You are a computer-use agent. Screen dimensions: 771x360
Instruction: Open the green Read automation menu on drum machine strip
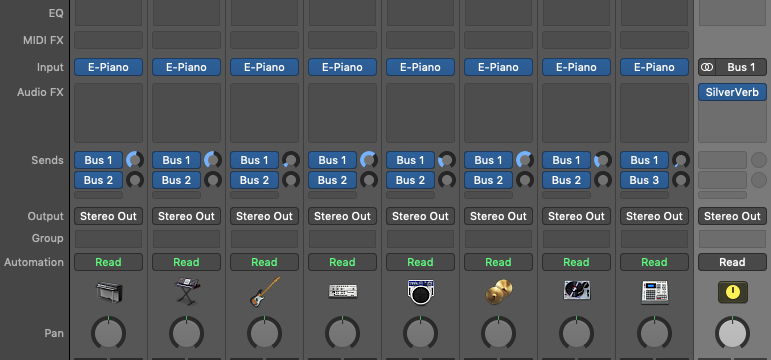tap(343, 262)
